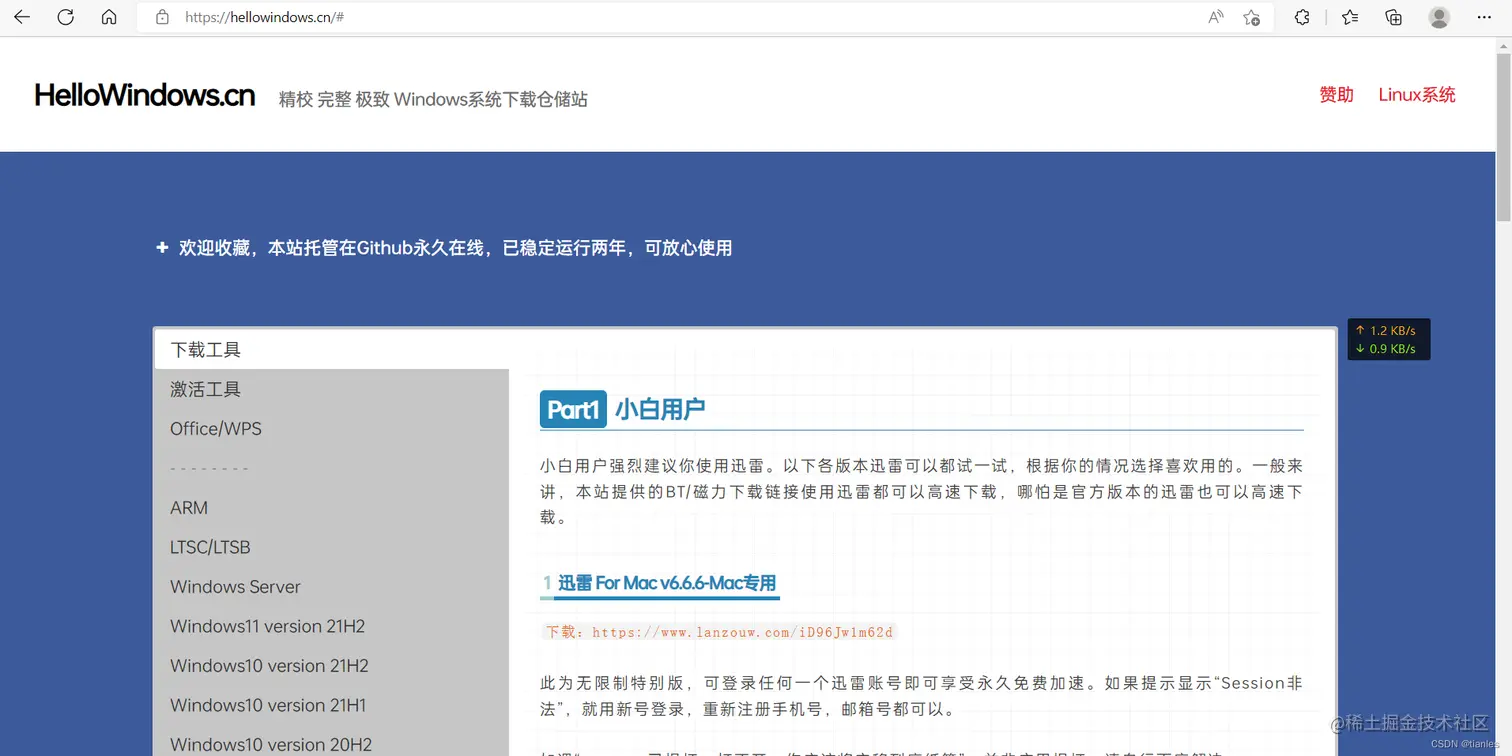Open Read aloud from the address bar

click(x=1213, y=17)
